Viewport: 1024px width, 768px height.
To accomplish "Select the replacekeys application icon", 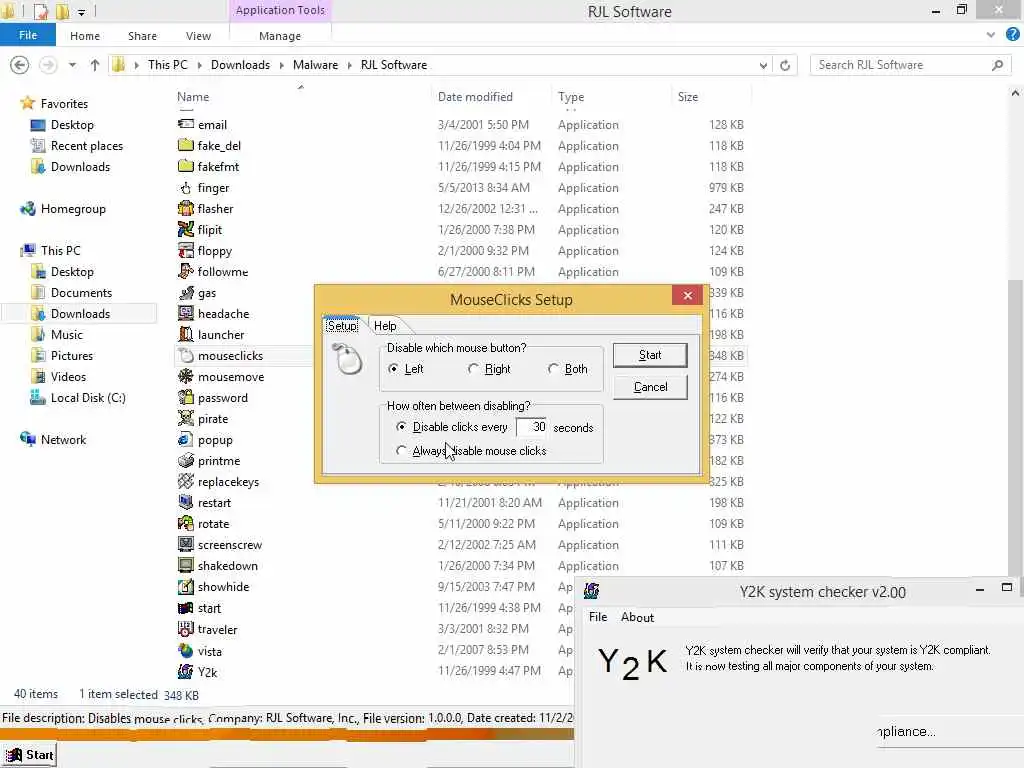I will coord(186,481).
